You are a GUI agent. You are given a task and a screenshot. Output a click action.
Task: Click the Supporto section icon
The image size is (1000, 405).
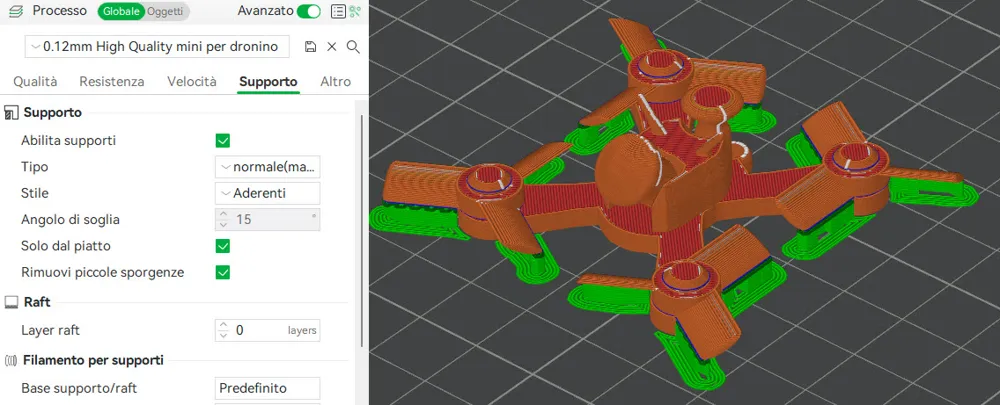[x=12, y=113]
